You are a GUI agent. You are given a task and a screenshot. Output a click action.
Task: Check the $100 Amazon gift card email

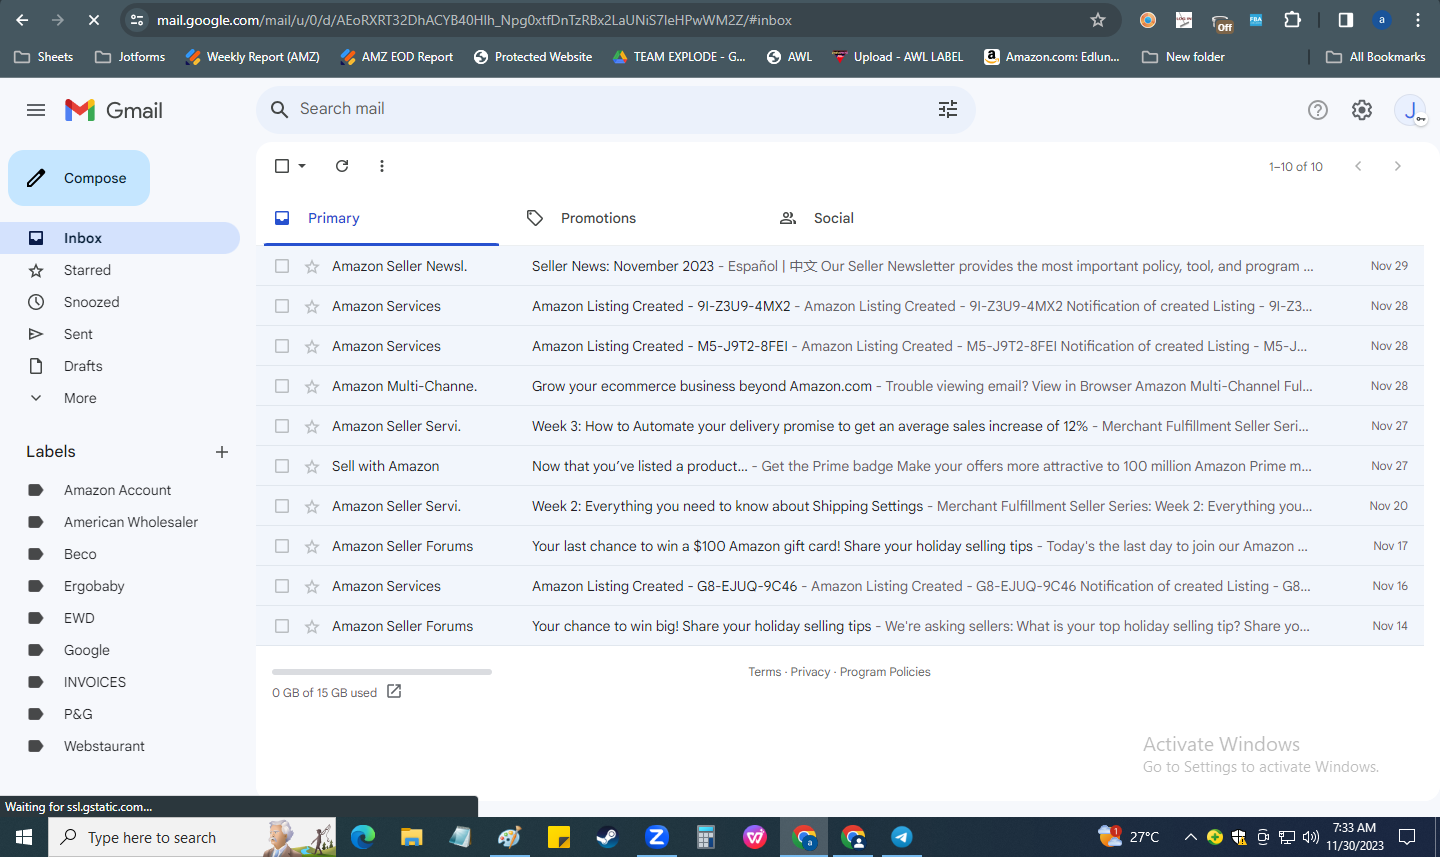click(x=282, y=546)
